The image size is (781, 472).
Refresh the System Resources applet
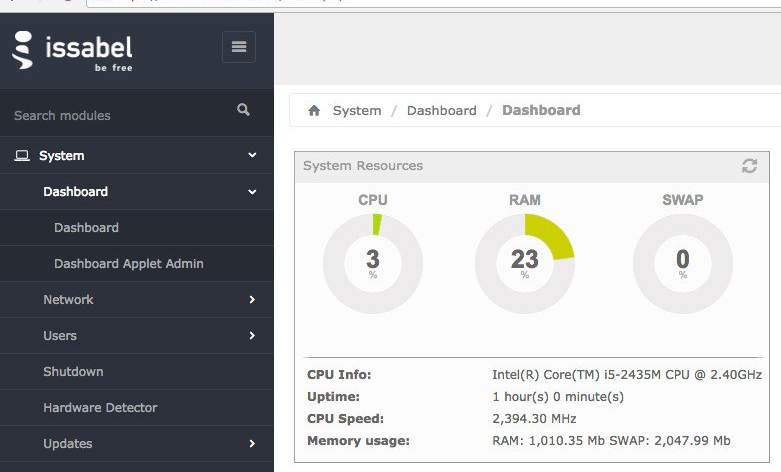click(x=749, y=166)
